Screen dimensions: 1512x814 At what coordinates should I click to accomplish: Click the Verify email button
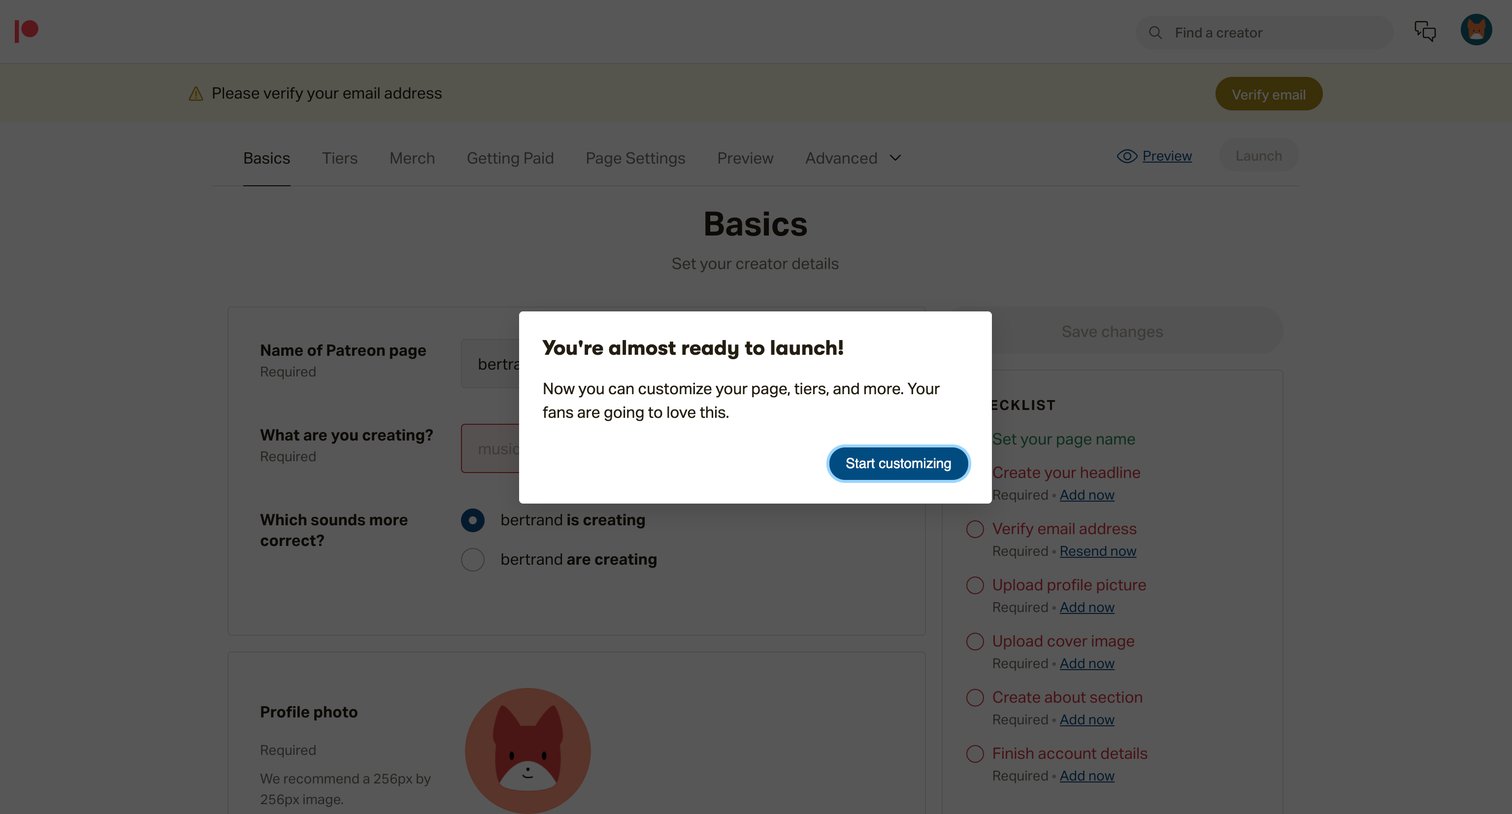(x=1268, y=94)
